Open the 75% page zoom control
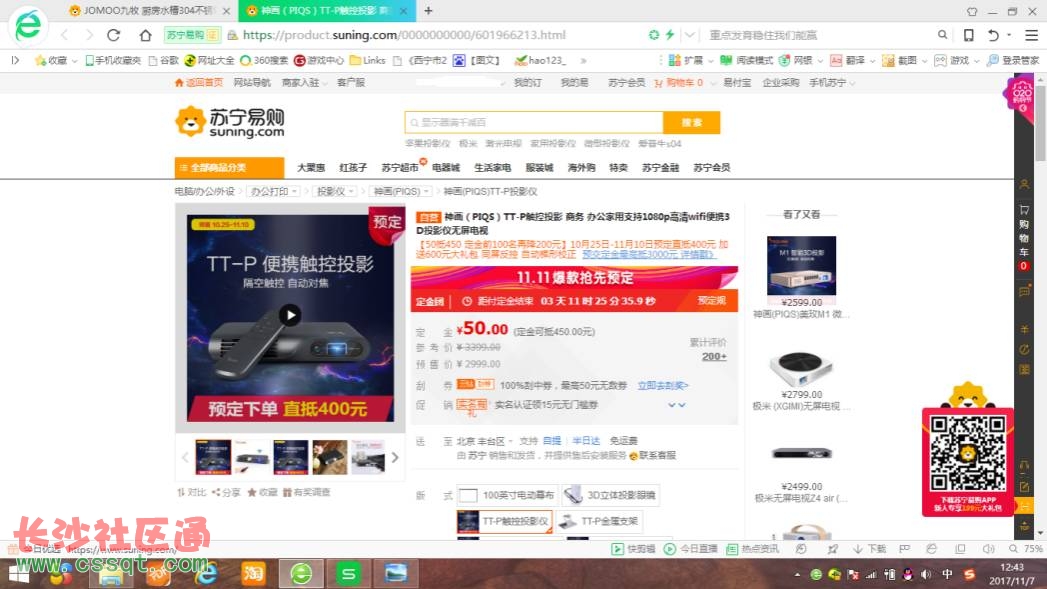Screen dimensions: 1047x589 click(x=1026, y=549)
